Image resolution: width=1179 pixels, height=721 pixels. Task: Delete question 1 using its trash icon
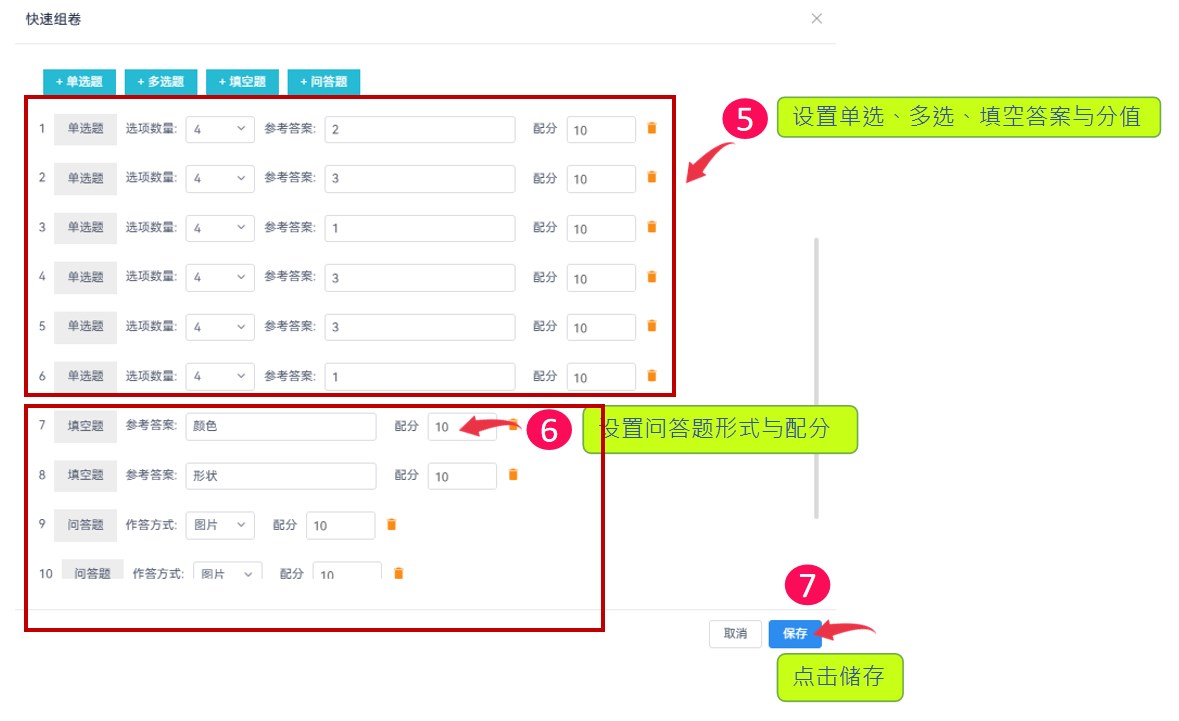[x=651, y=128]
